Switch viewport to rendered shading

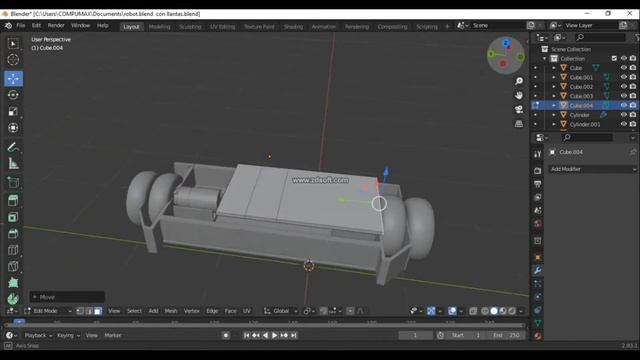click(x=512, y=311)
